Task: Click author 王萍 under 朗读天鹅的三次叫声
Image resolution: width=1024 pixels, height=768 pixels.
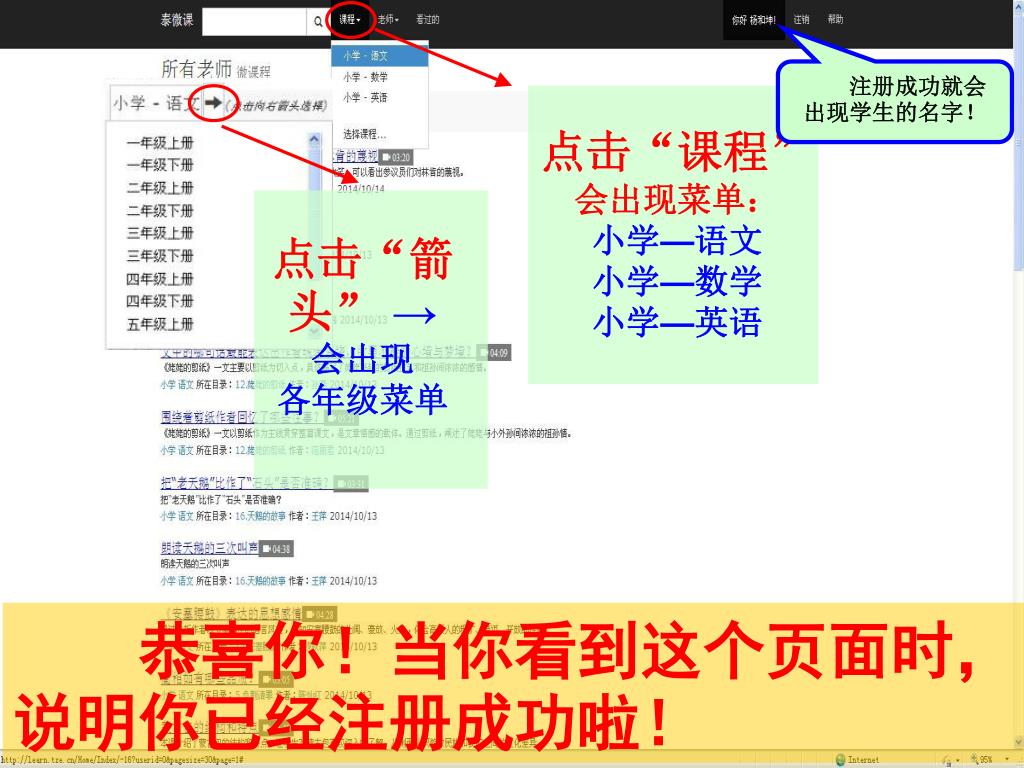Action: pyautogui.click(x=319, y=581)
